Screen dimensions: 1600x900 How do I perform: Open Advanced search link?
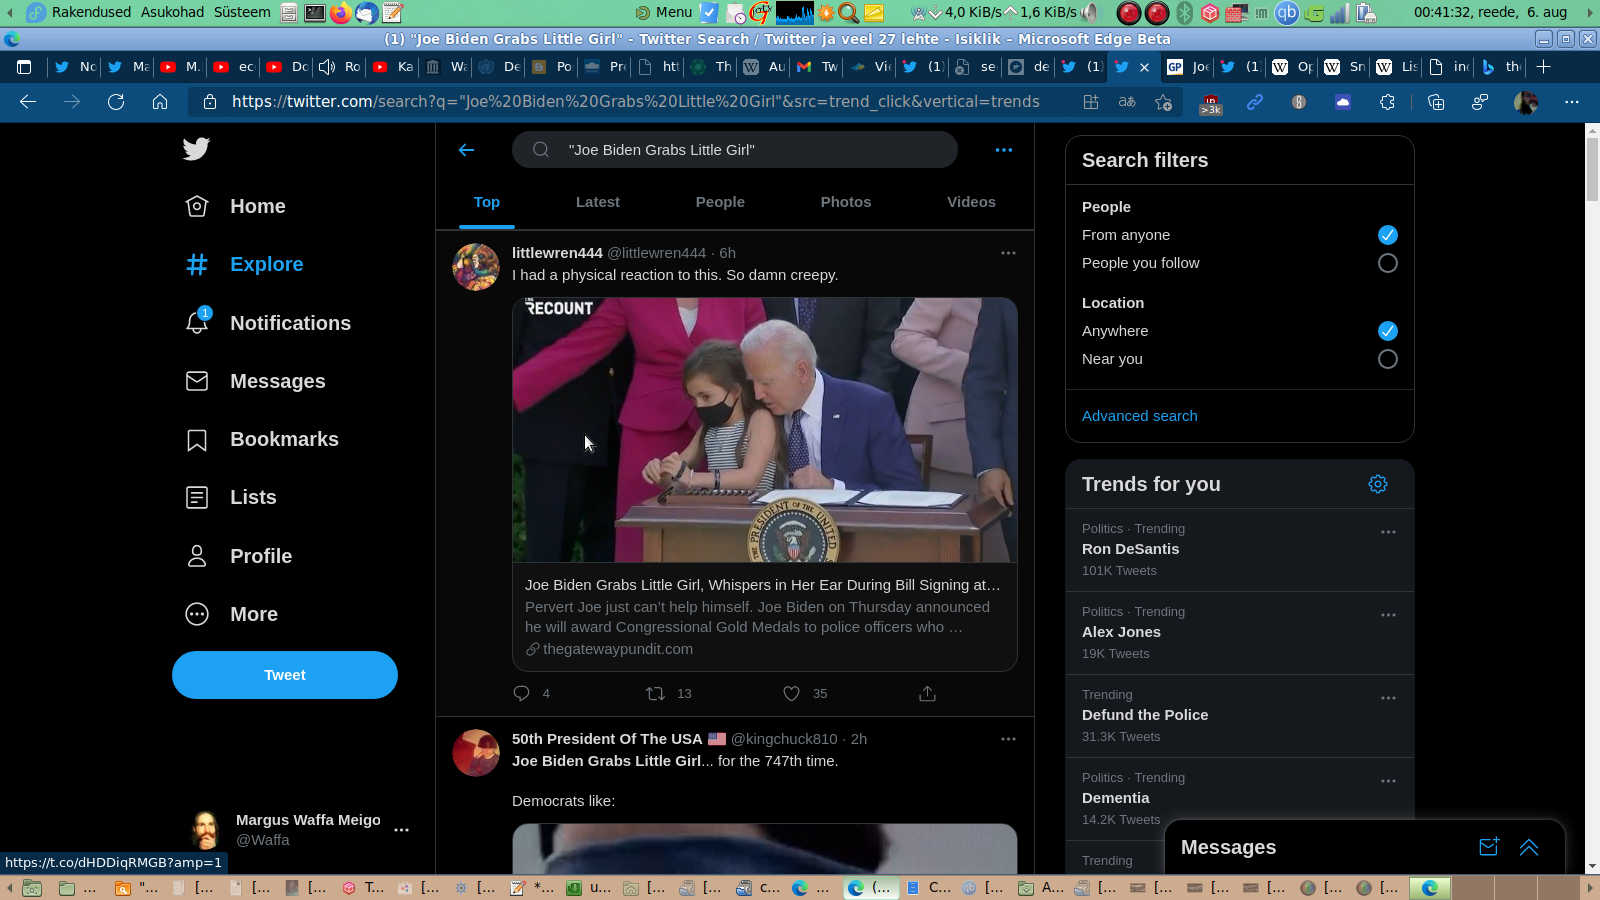point(1139,416)
